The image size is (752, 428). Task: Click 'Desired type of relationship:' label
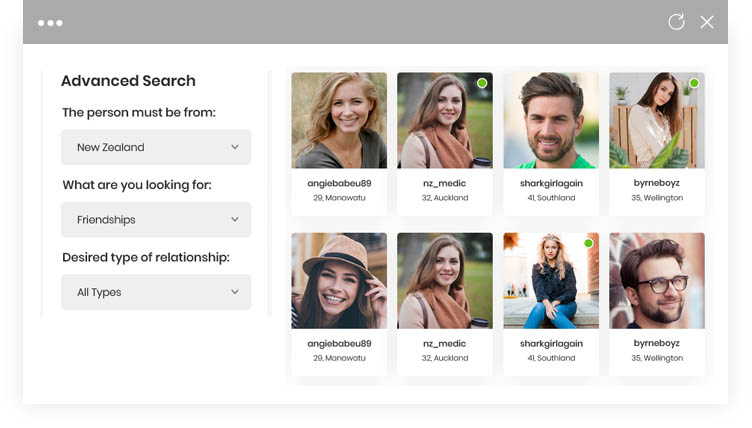click(x=146, y=257)
